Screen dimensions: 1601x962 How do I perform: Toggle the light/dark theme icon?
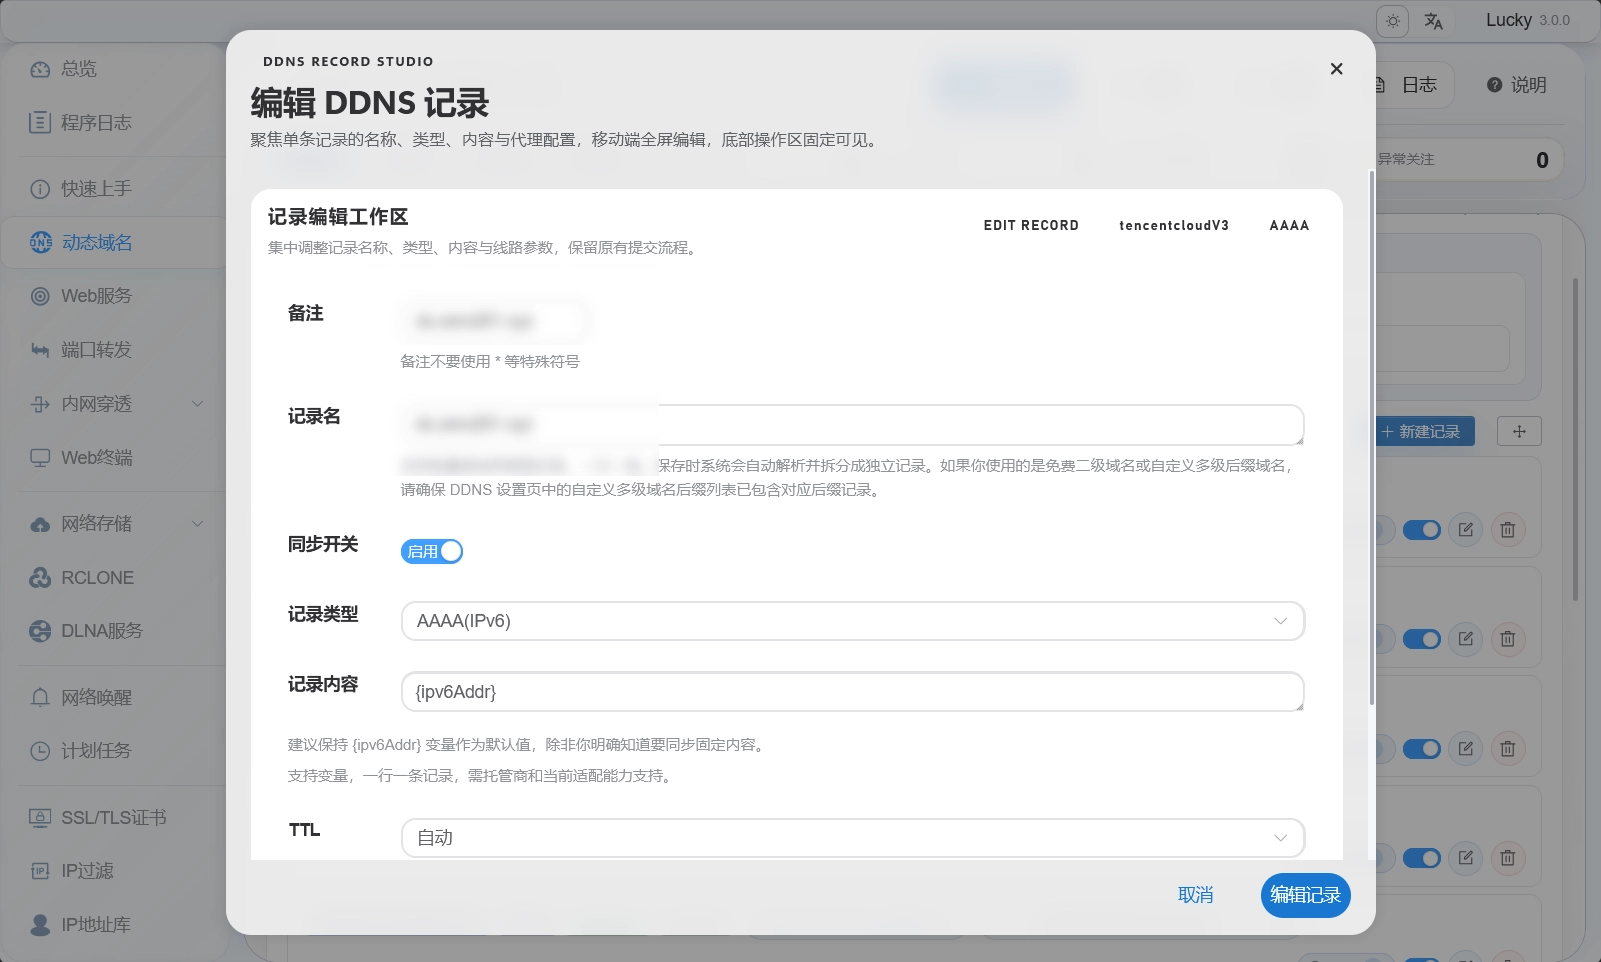pyautogui.click(x=1393, y=21)
